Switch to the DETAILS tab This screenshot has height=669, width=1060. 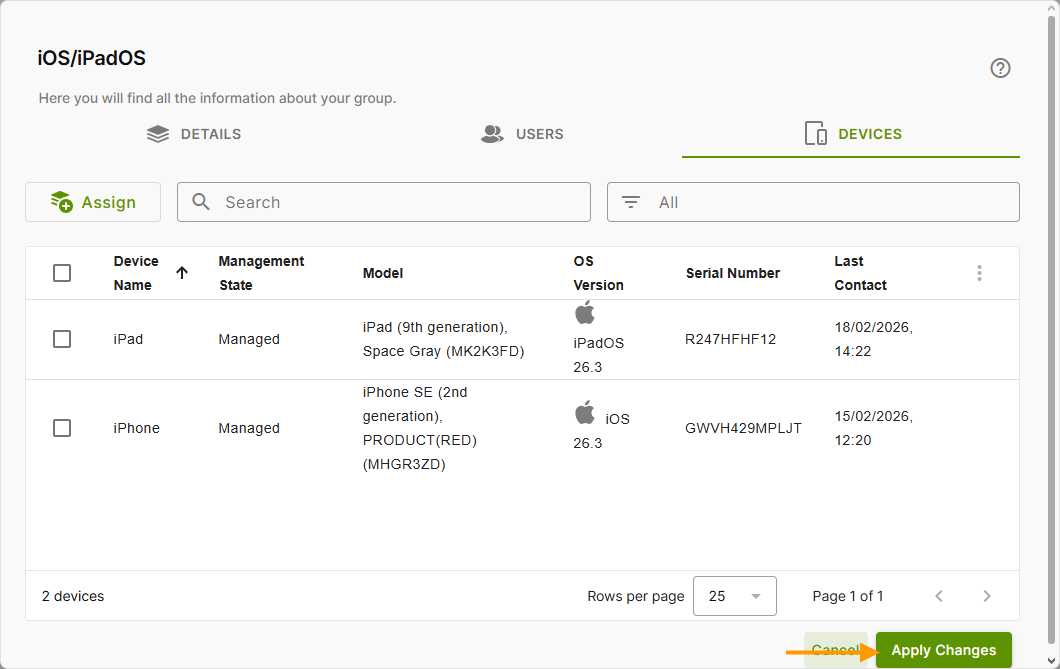194,134
